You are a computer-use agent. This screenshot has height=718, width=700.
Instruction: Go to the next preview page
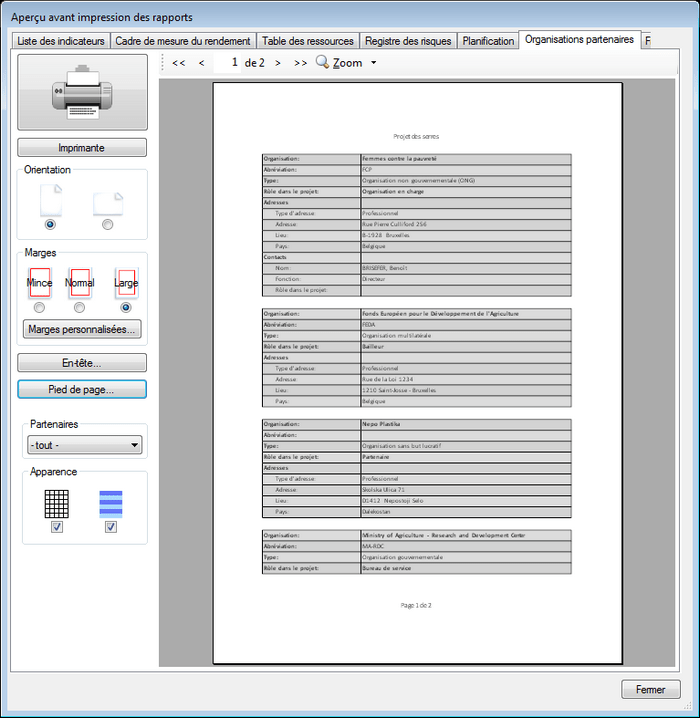click(x=278, y=63)
